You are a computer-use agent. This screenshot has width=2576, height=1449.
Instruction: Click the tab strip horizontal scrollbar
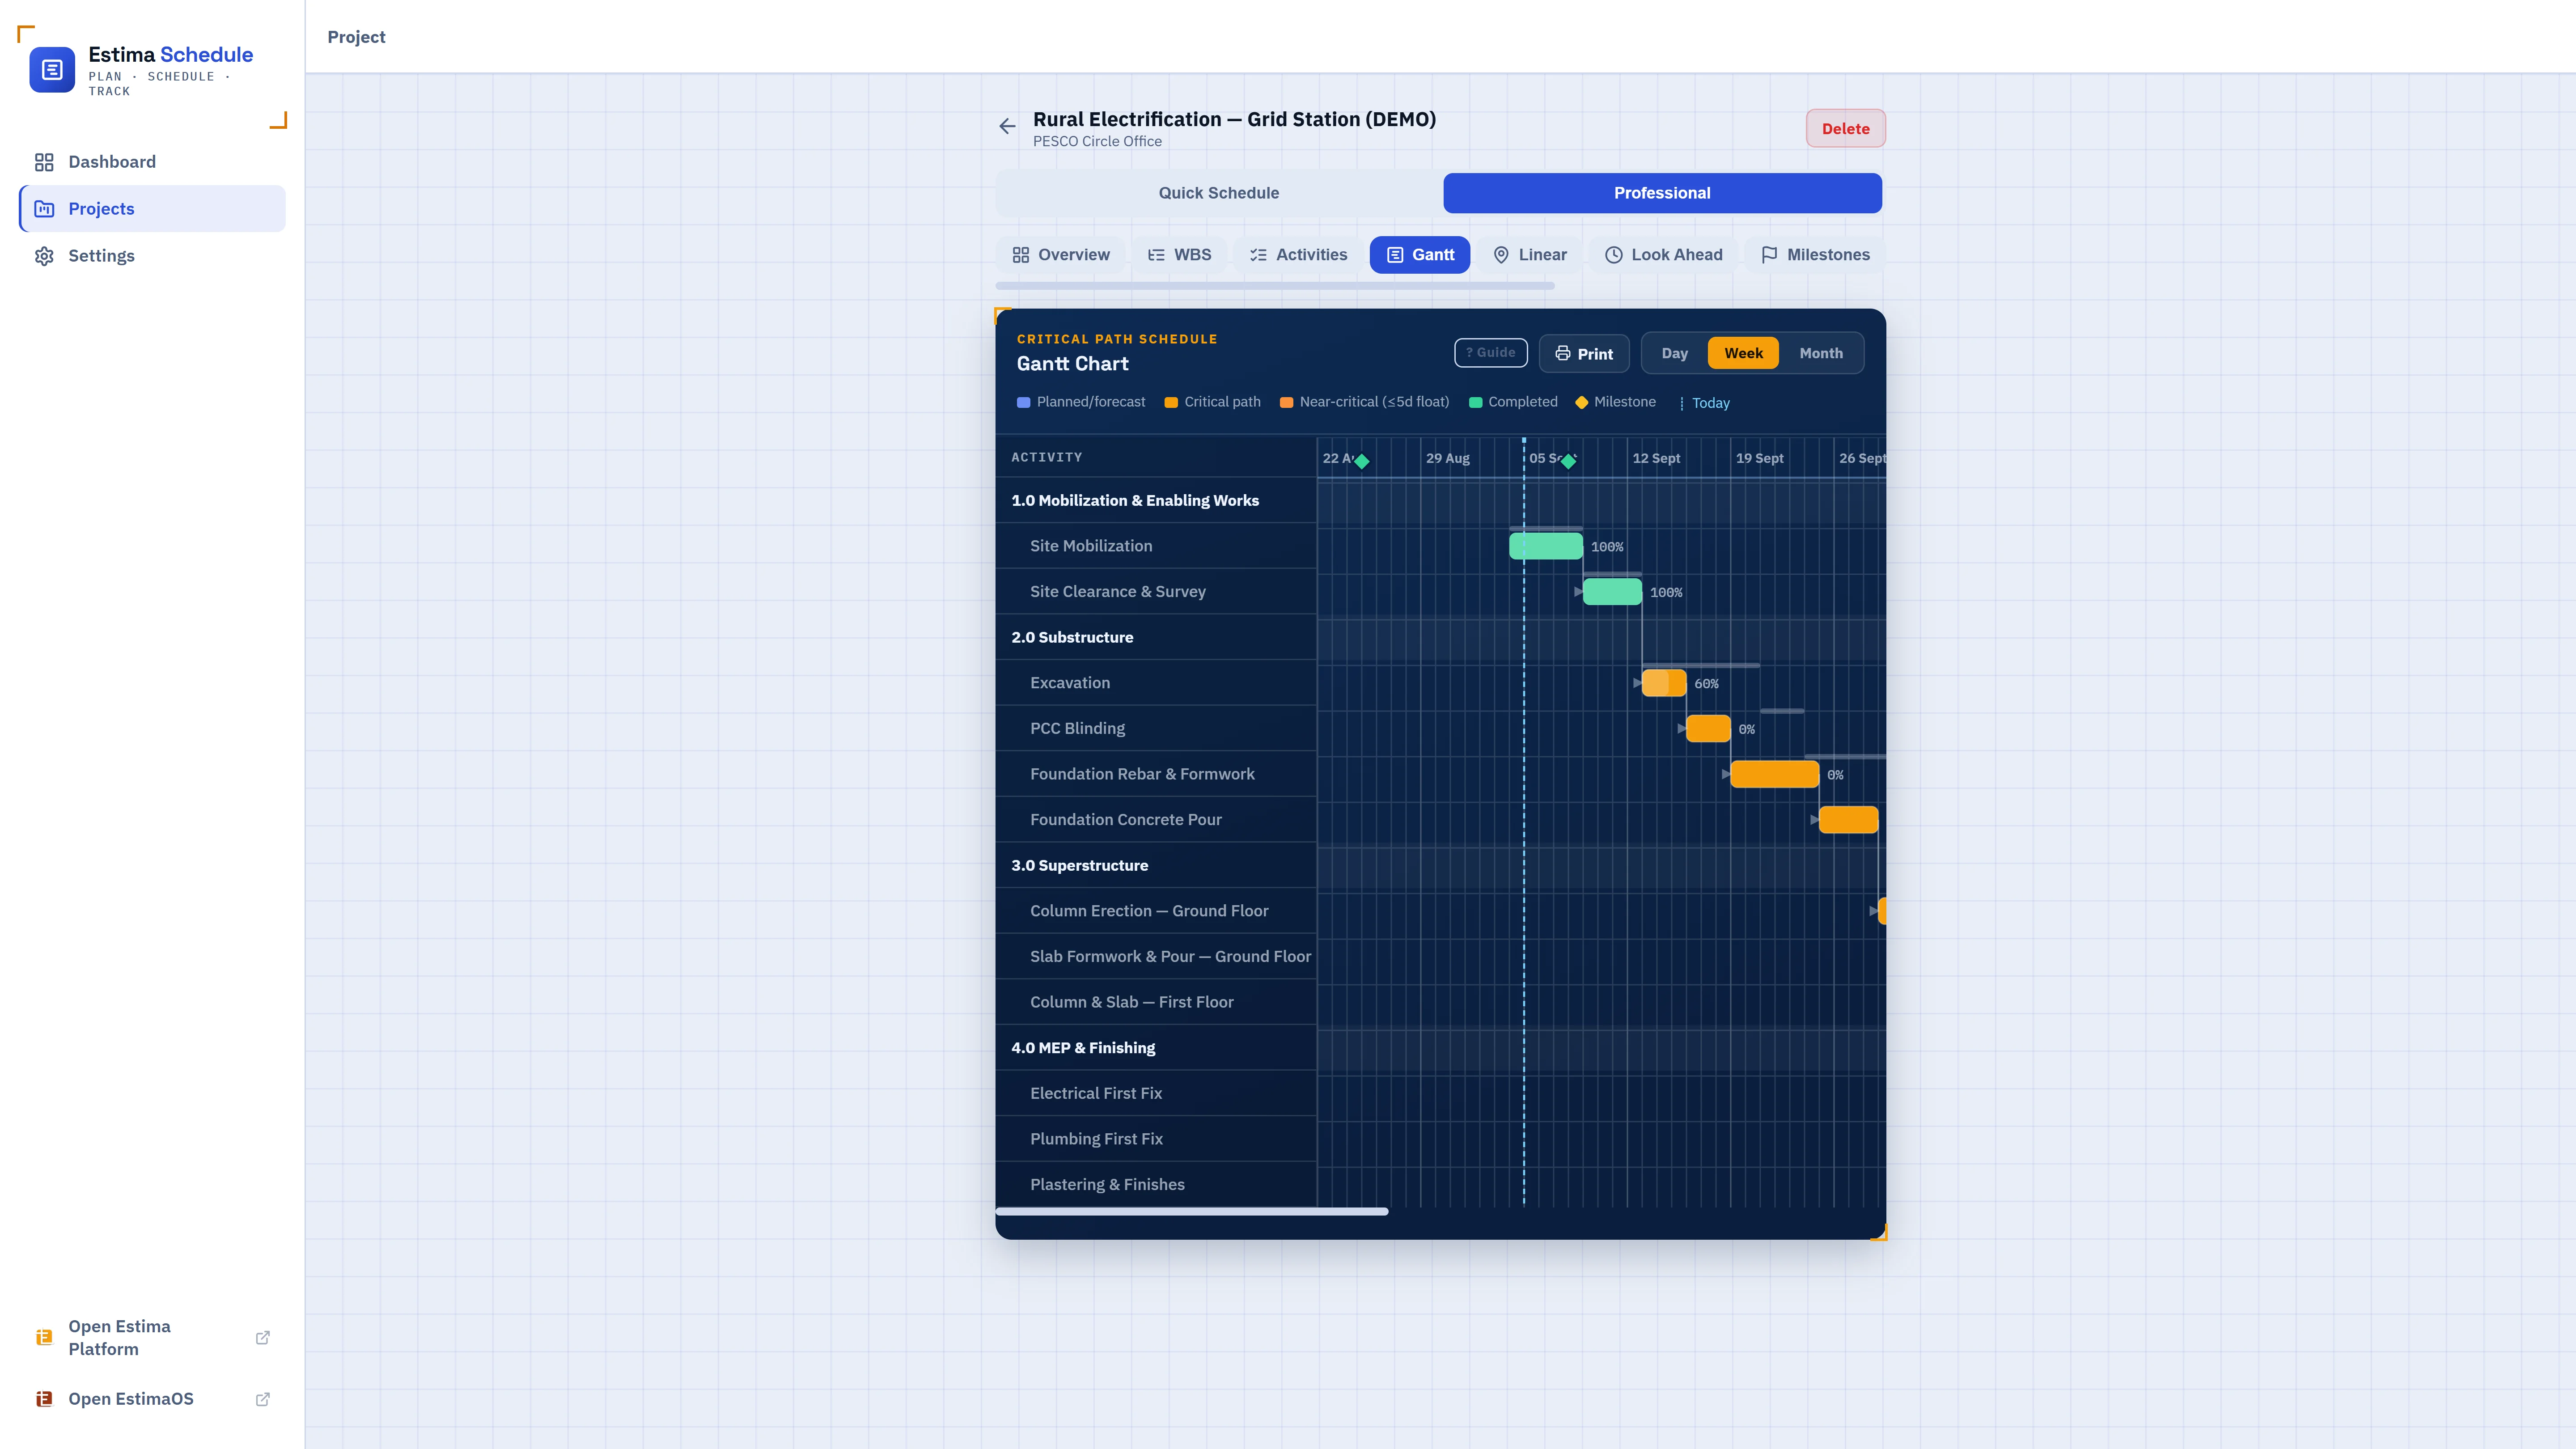click(x=1275, y=286)
